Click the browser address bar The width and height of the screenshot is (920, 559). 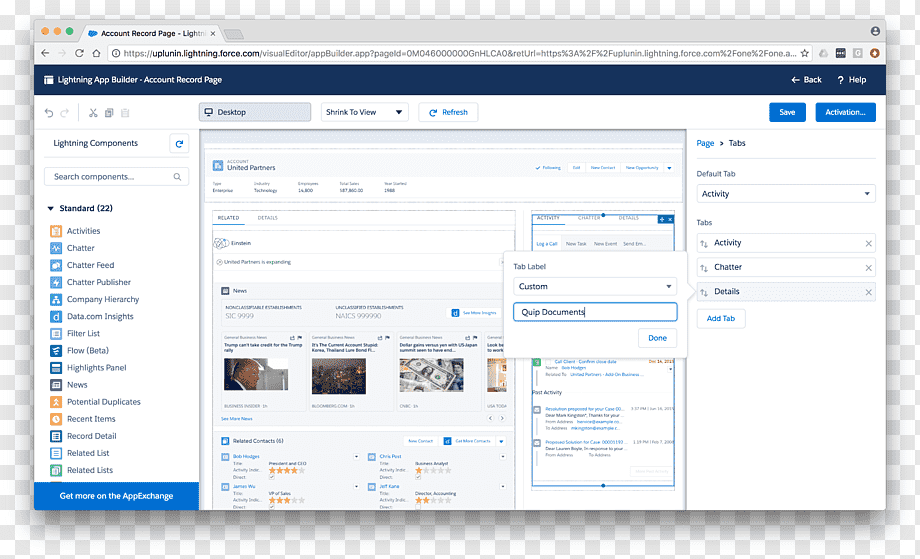pos(460,53)
